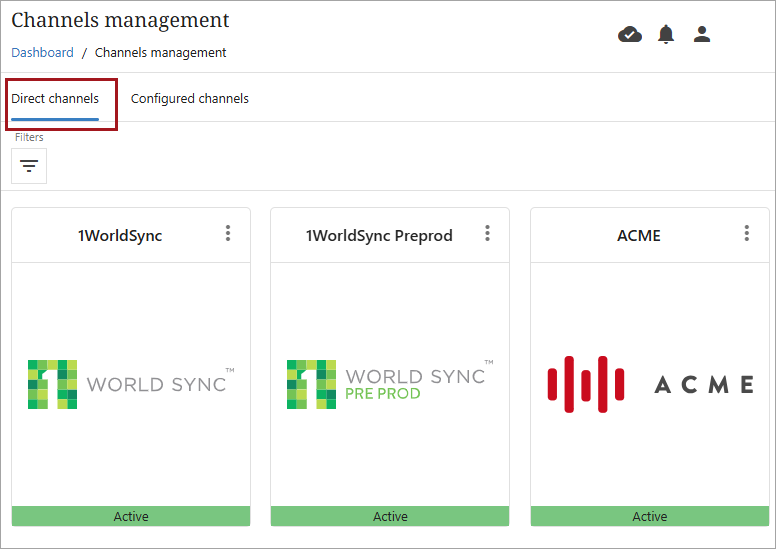This screenshot has width=776, height=549.
Task: Go to the Dashboard breadcrumb link
Action: pyautogui.click(x=42, y=53)
